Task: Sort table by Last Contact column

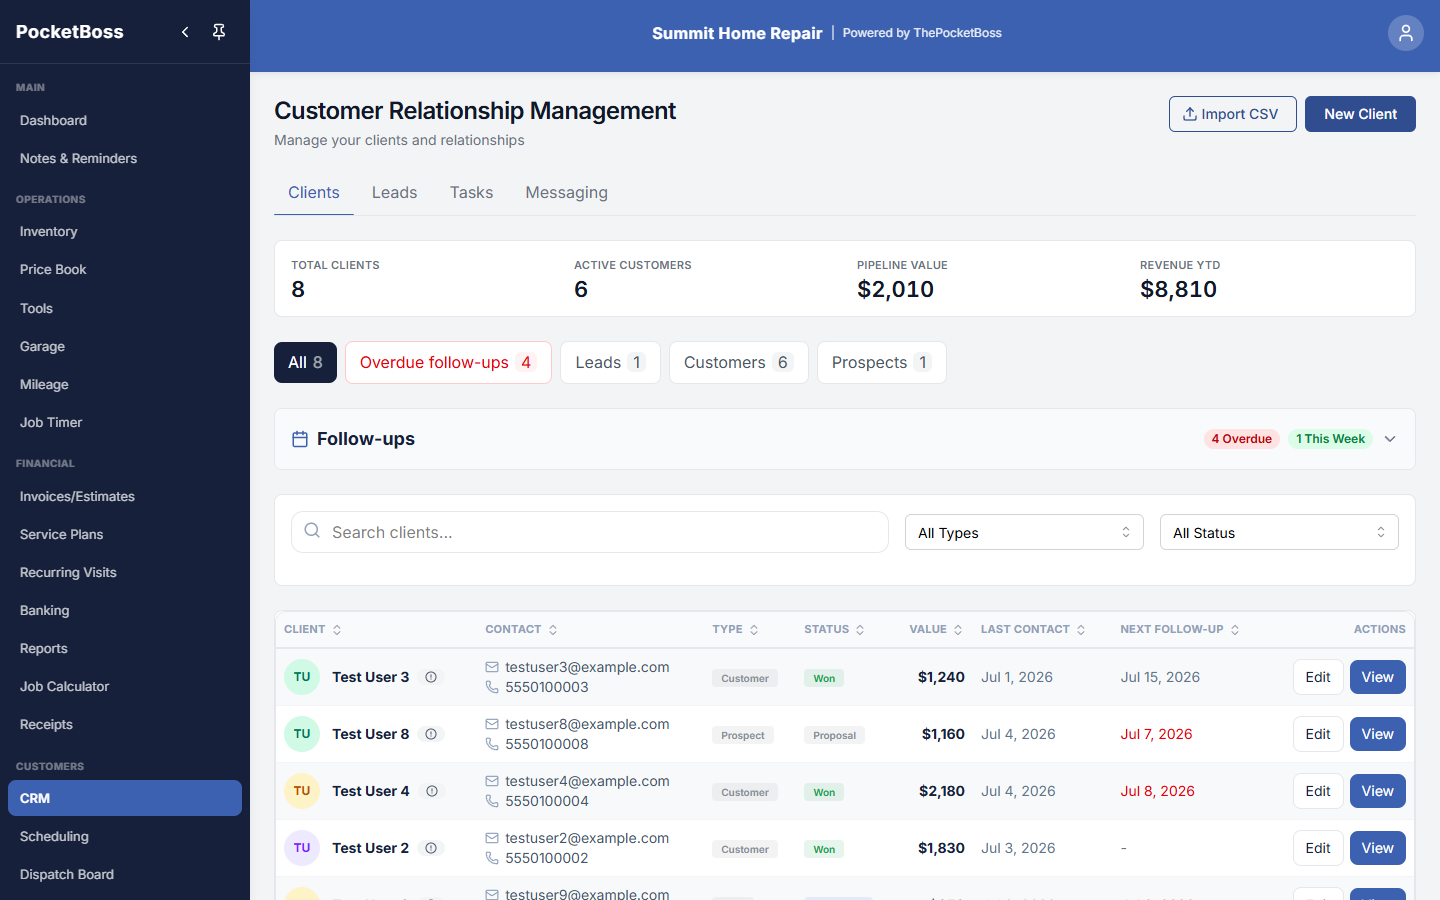Action: [x=1033, y=629]
